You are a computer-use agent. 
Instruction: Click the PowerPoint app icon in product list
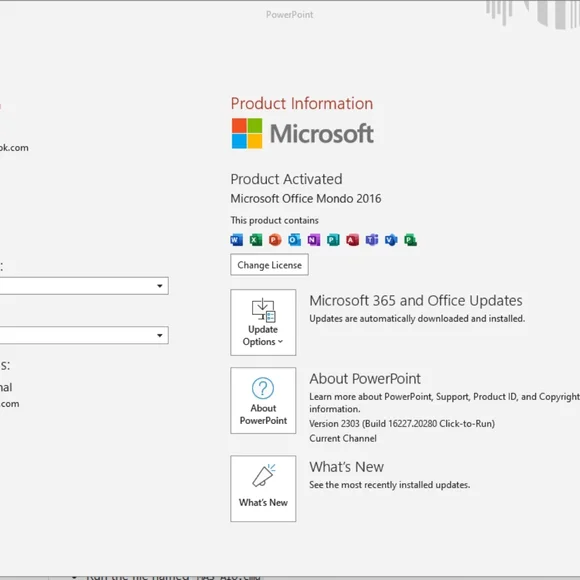click(275, 240)
